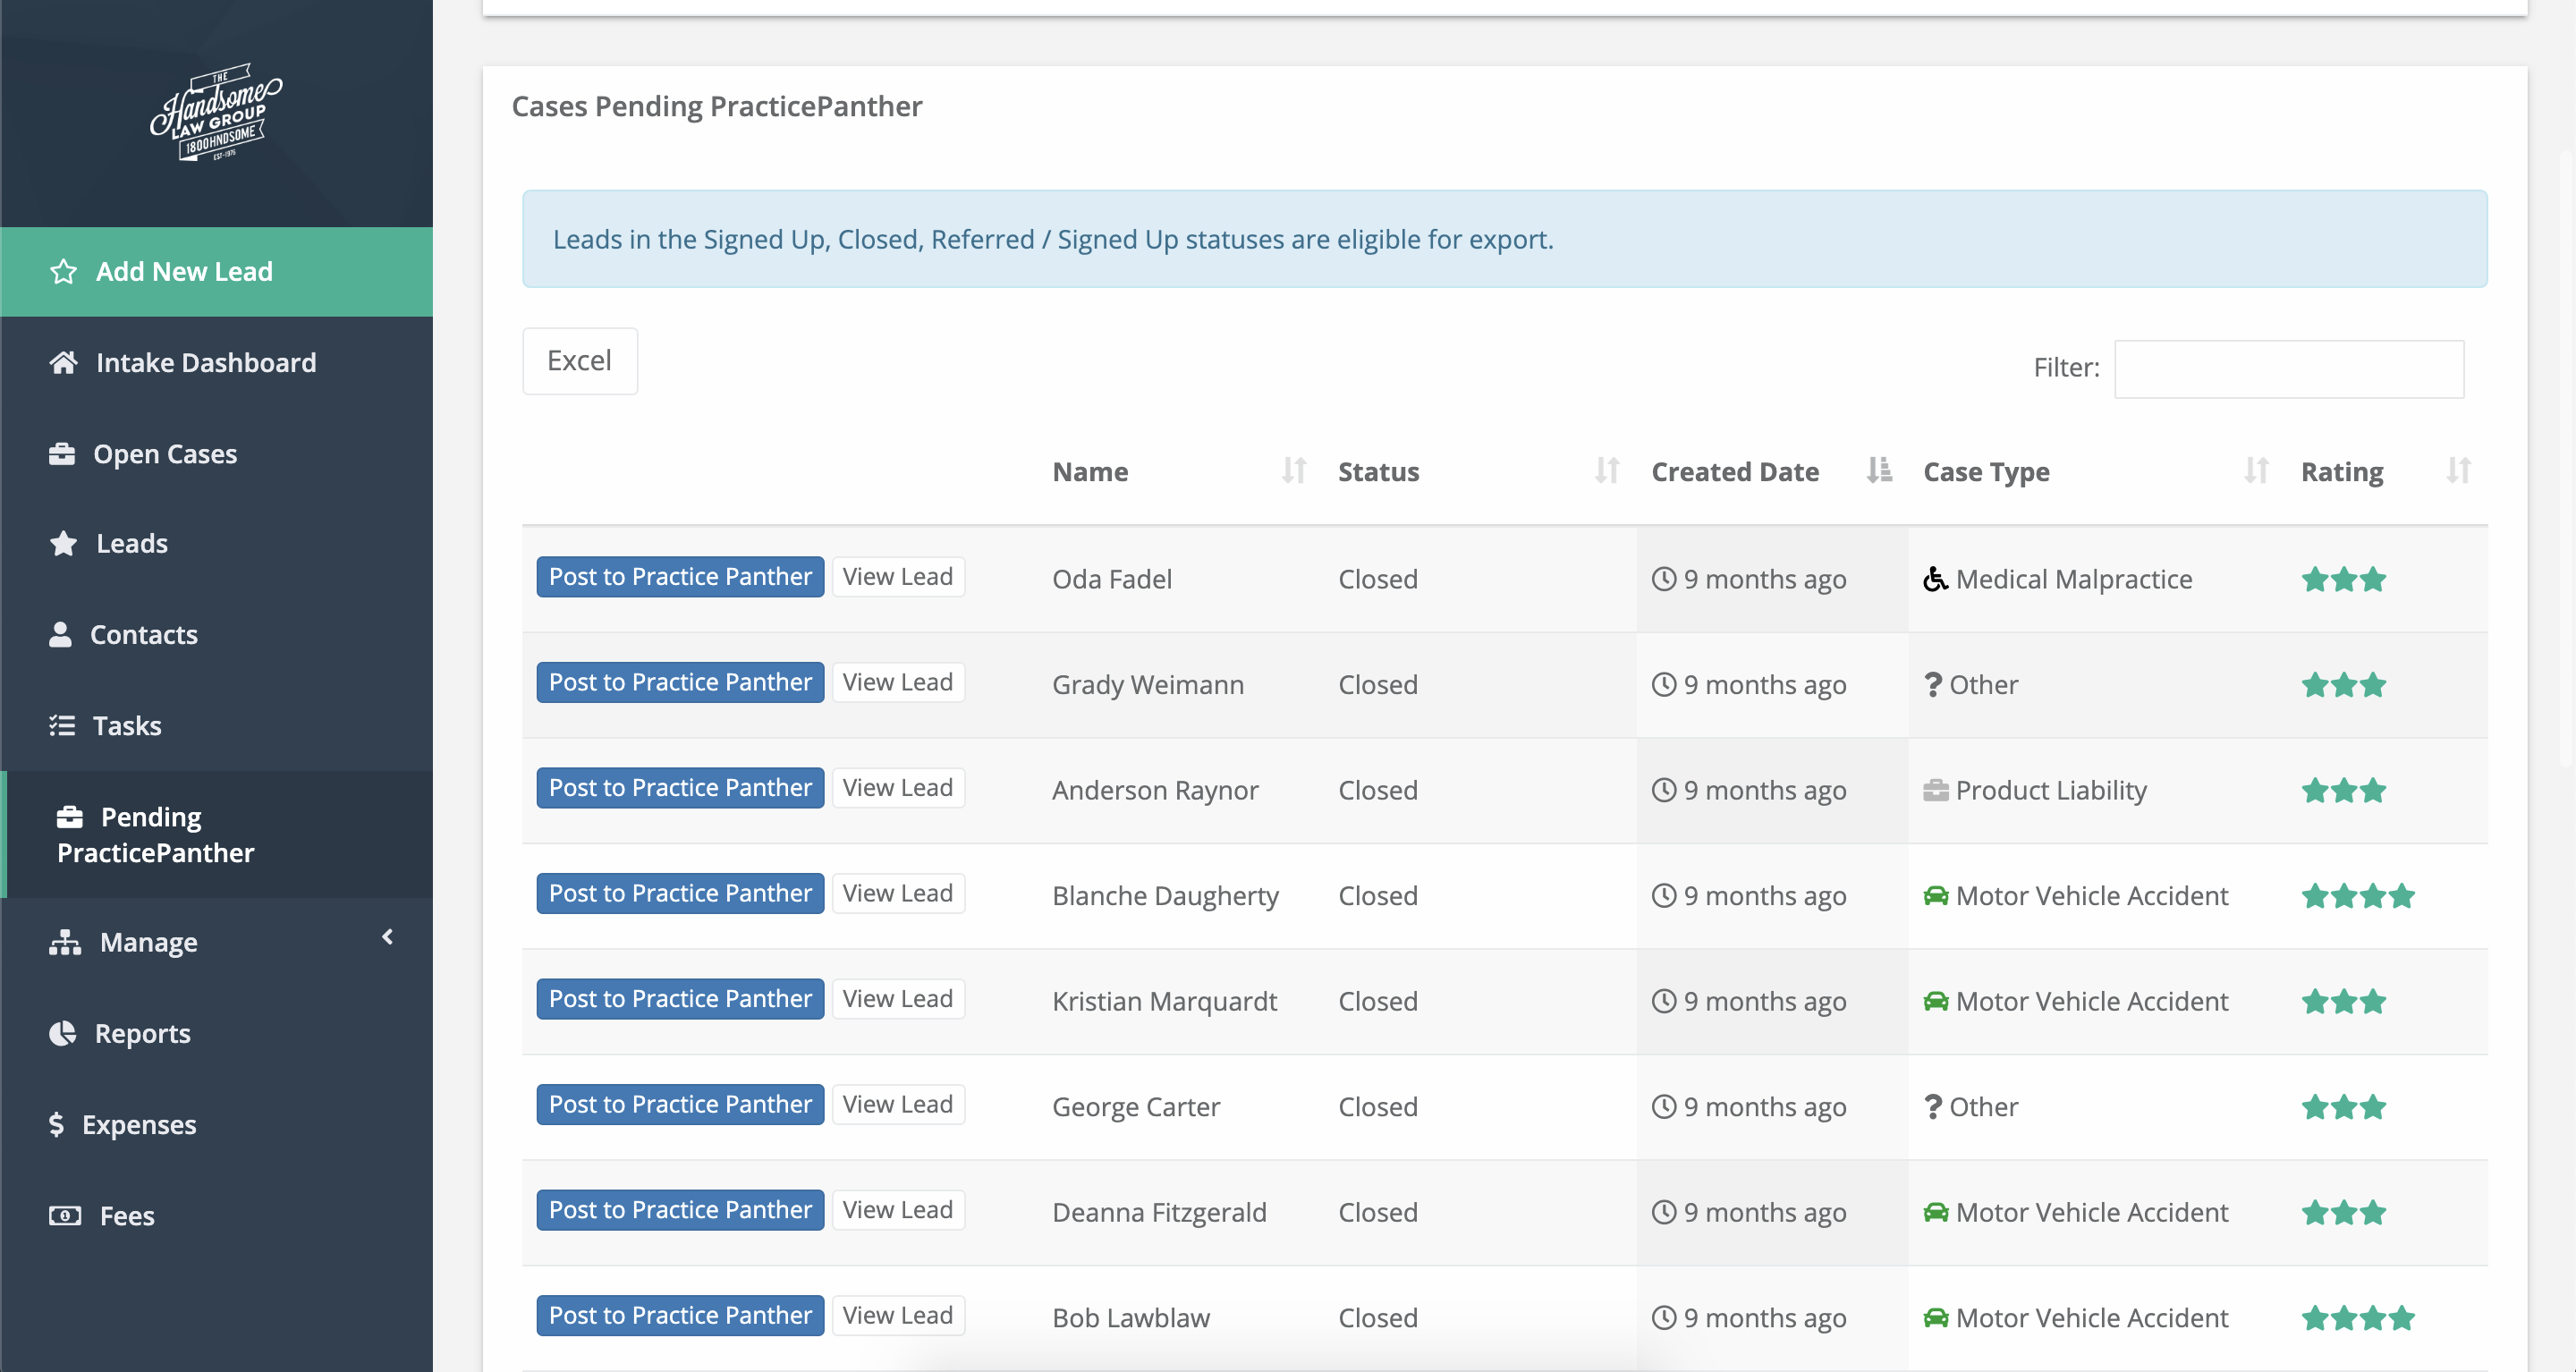The image size is (2576, 1372).
Task: Post Kristian Marquardt to Practice Panther
Action: pyautogui.click(x=680, y=999)
